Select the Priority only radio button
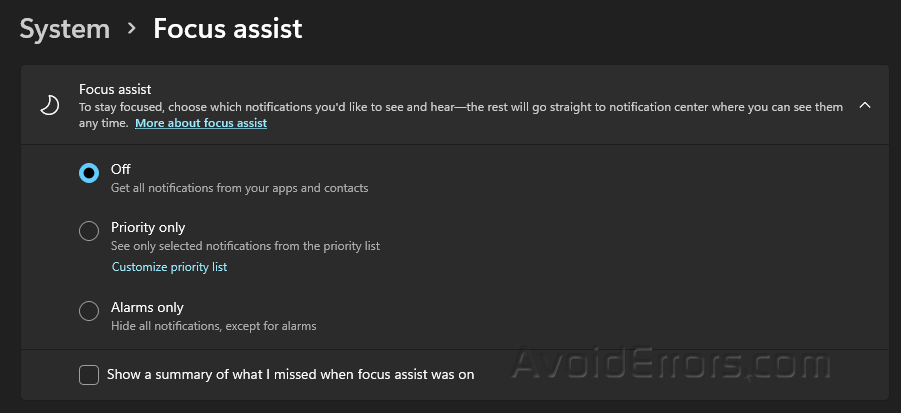This screenshot has width=901, height=413. [x=89, y=231]
